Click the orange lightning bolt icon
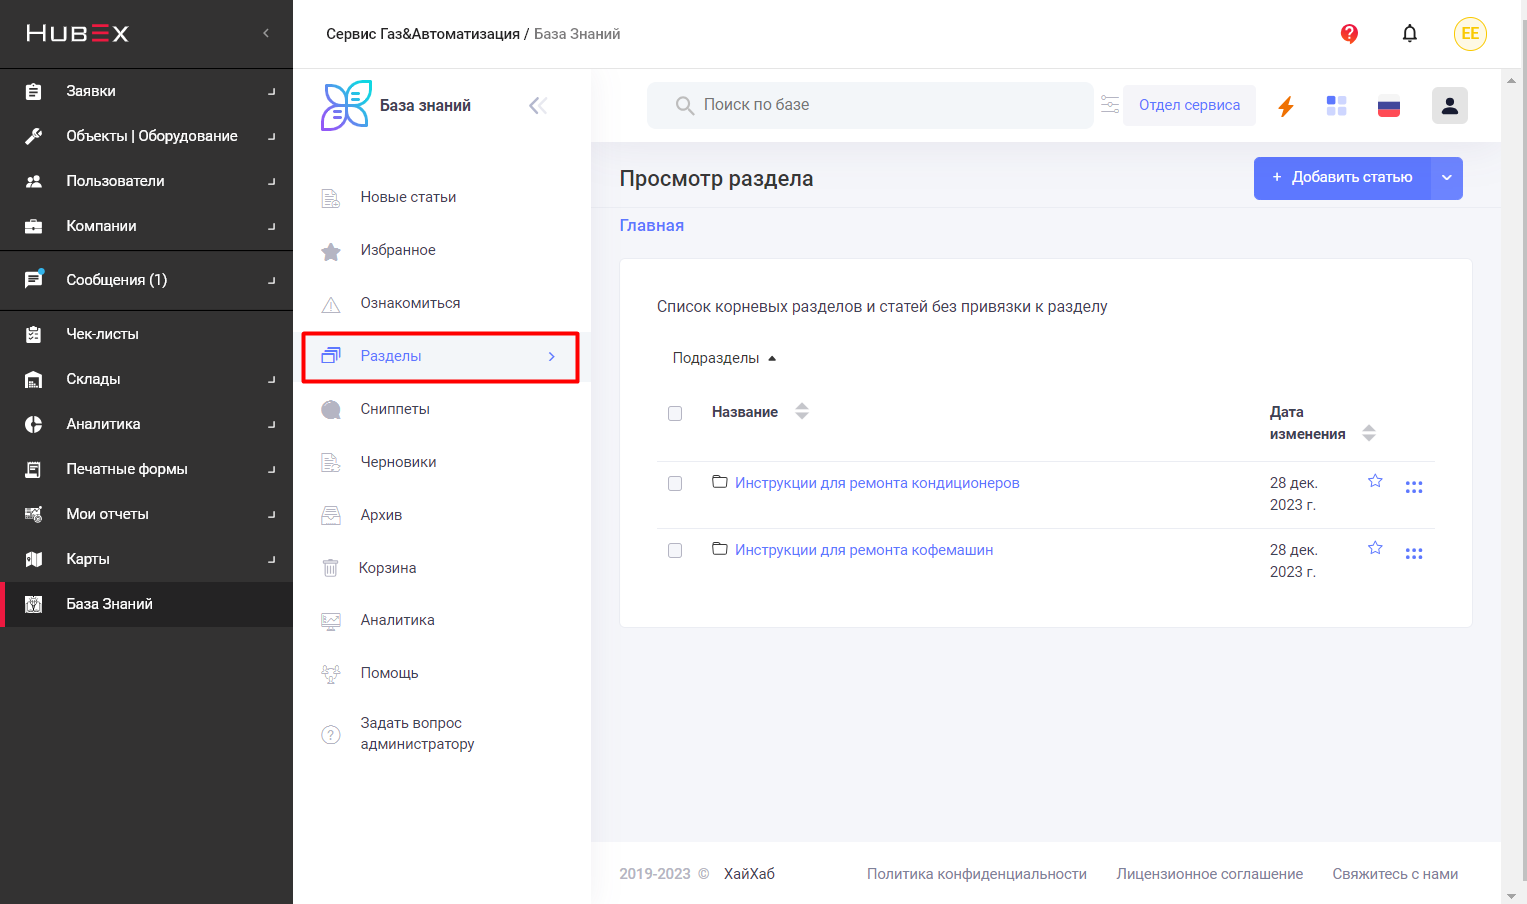This screenshot has width=1527, height=904. pos(1286,106)
